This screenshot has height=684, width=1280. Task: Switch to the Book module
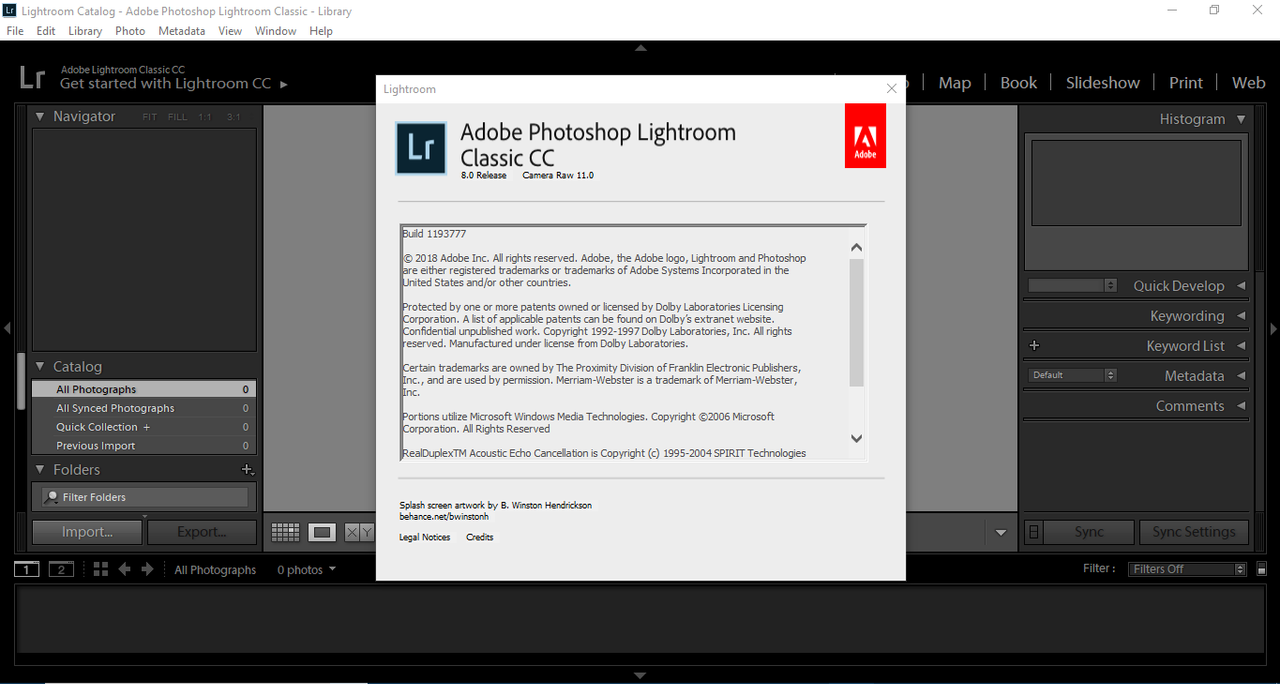1019,83
